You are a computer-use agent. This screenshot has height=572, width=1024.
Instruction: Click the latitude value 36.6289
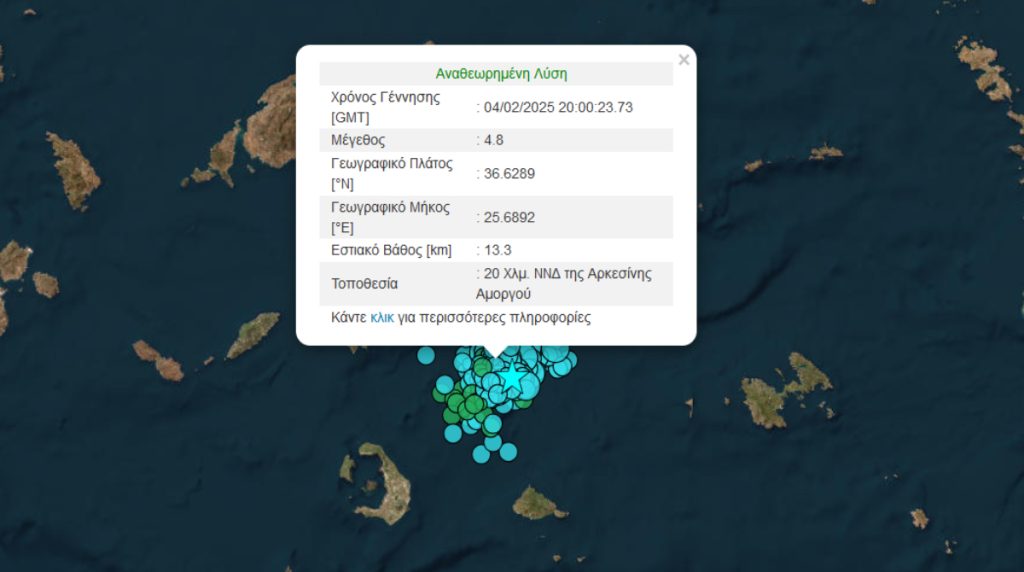(509, 173)
